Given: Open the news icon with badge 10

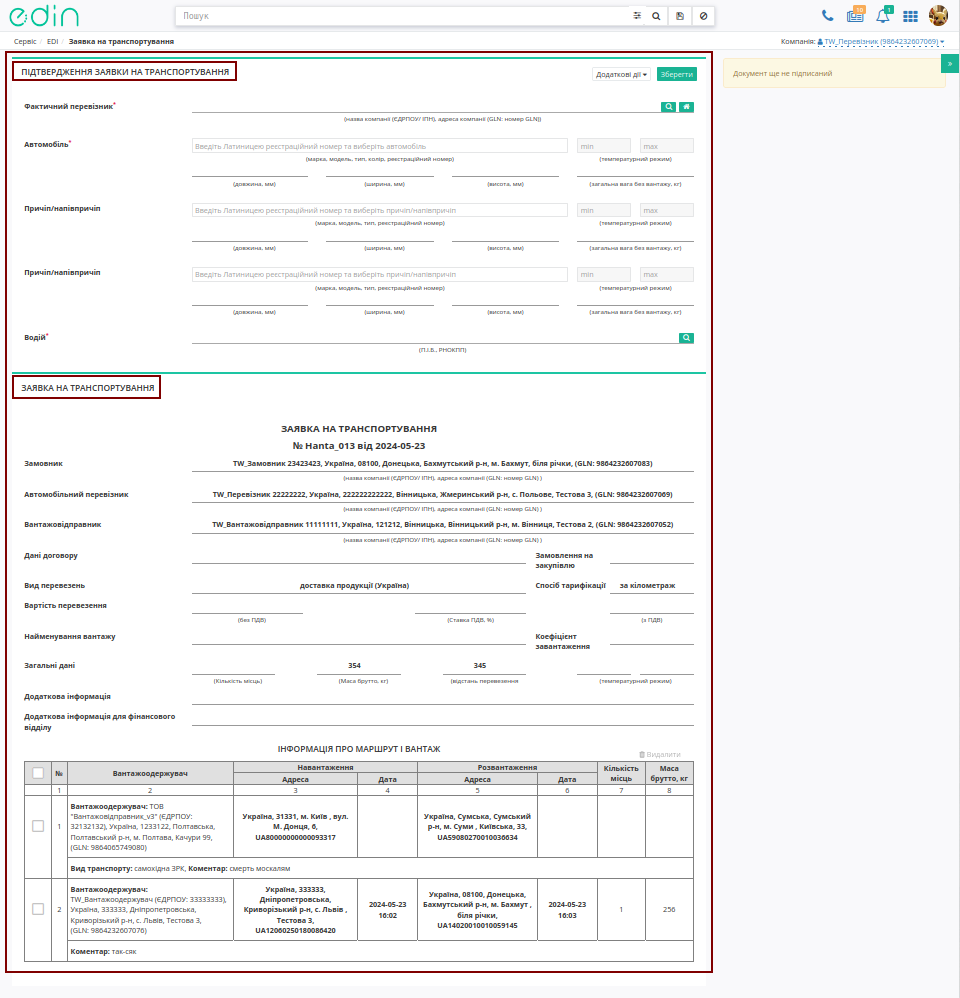Looking at the screenshot, I should point(855,15).
